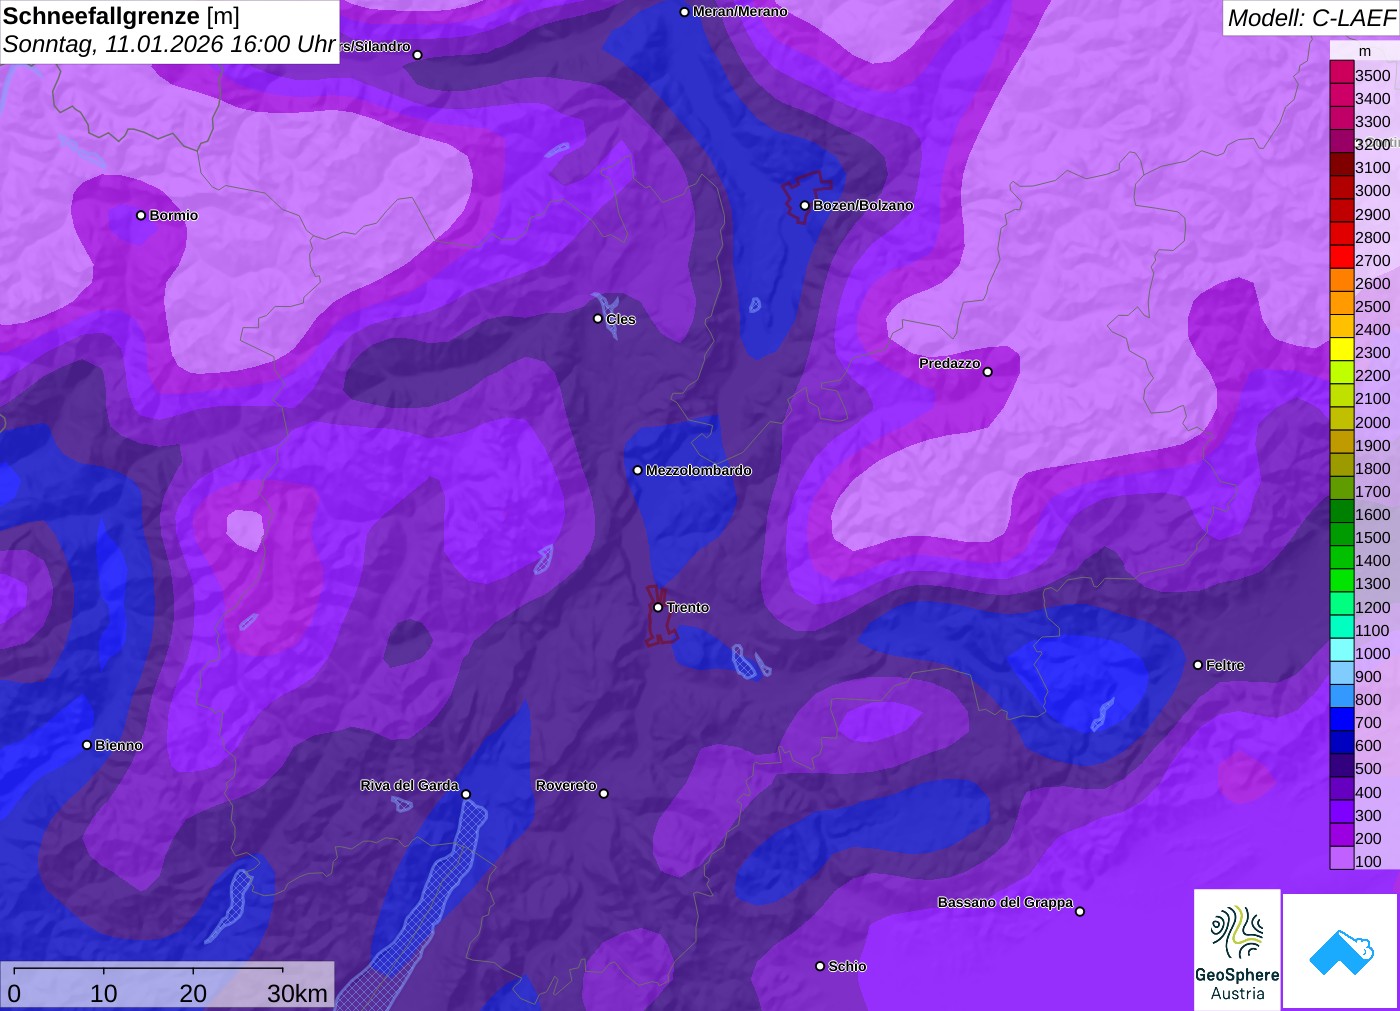The image size is (1400, 1011).
Task: Click the Silandro marker dot
Action: pos(418,55)
